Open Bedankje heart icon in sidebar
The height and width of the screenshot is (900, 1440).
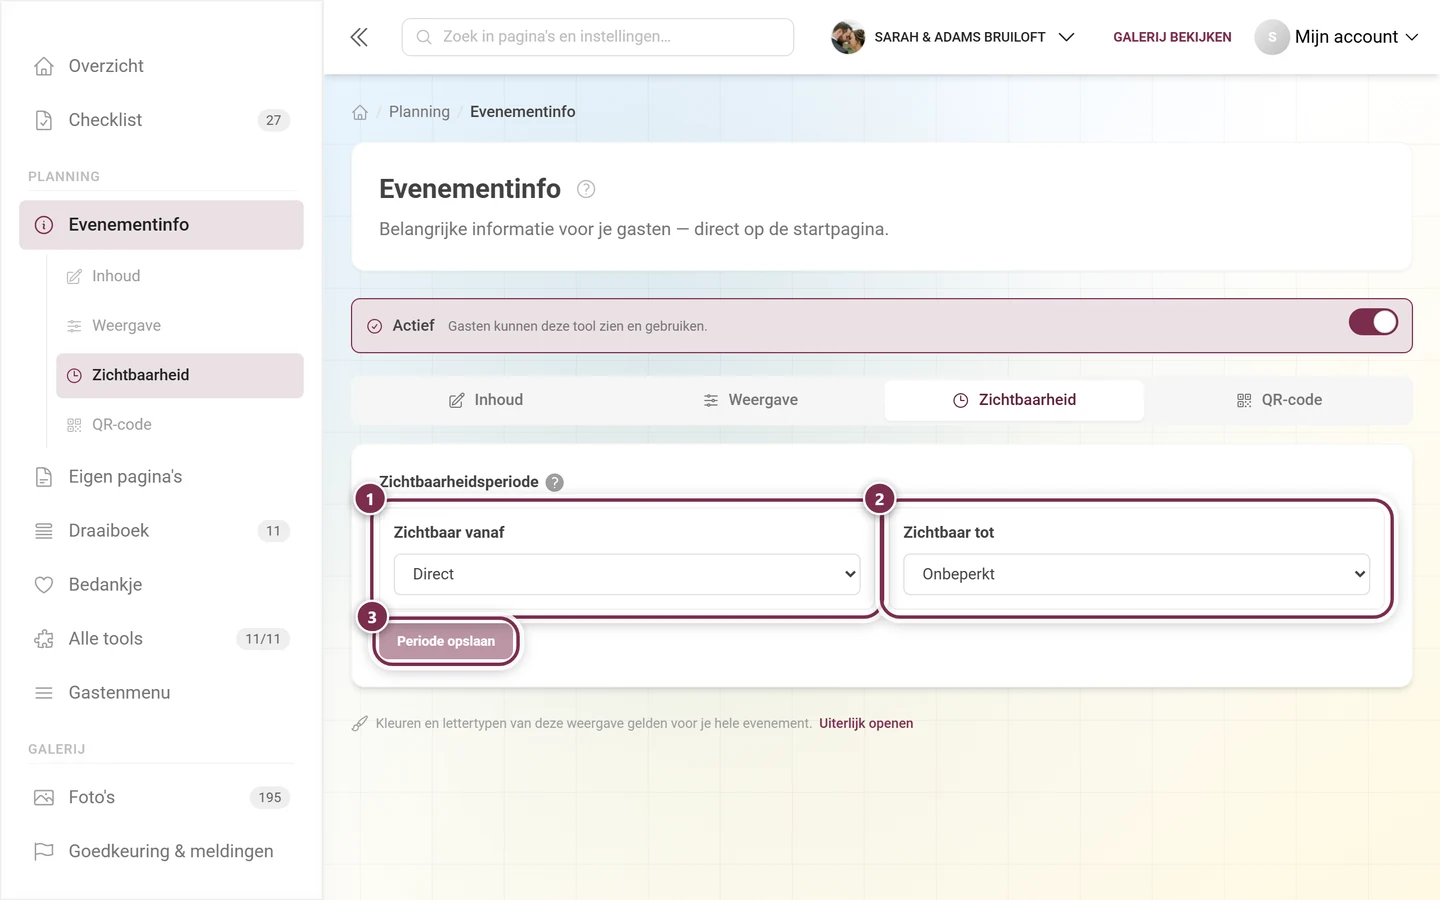coord(44,585)
